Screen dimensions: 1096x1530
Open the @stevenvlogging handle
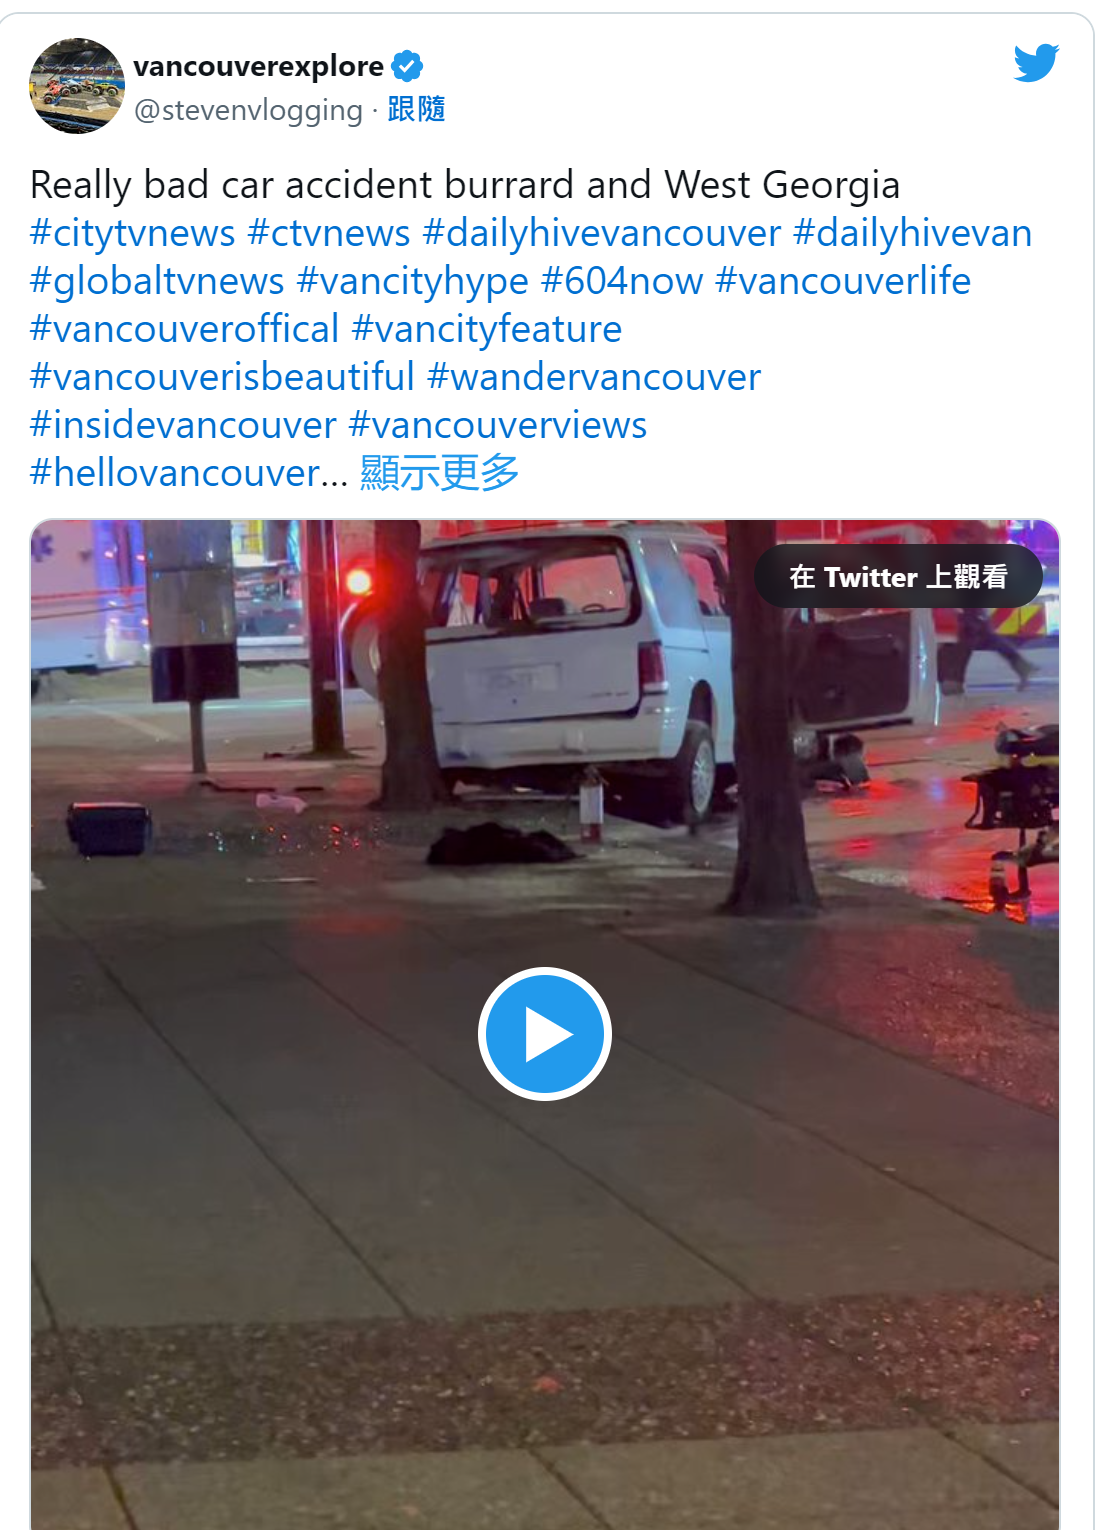click(248, 110)
